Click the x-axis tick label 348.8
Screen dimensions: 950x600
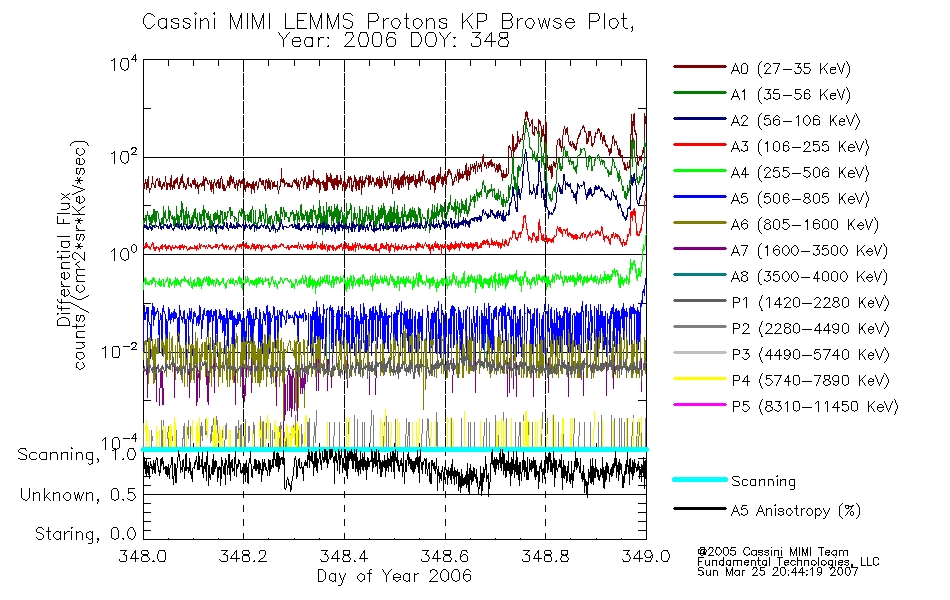(545, 556)
